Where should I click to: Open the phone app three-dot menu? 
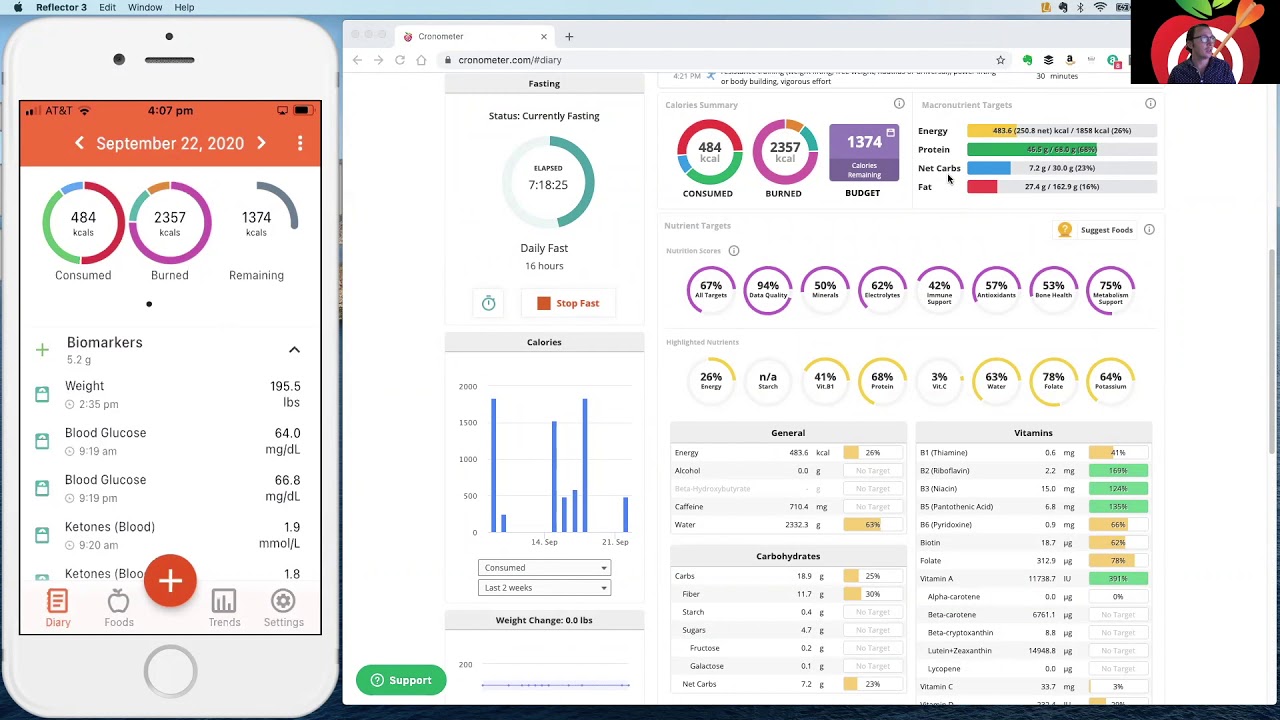pyautogui.click(x=300, y=143)
